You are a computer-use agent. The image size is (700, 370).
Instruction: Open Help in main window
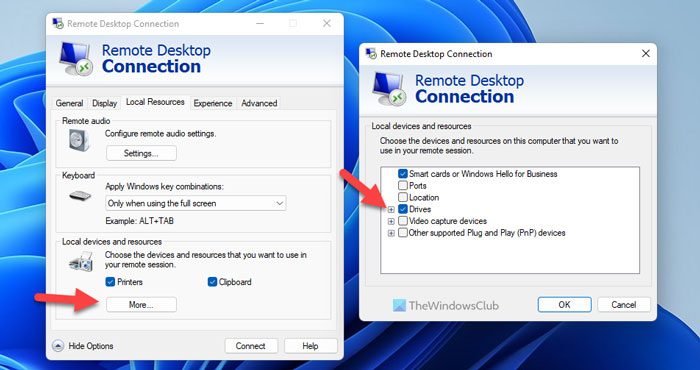(310, 346)
